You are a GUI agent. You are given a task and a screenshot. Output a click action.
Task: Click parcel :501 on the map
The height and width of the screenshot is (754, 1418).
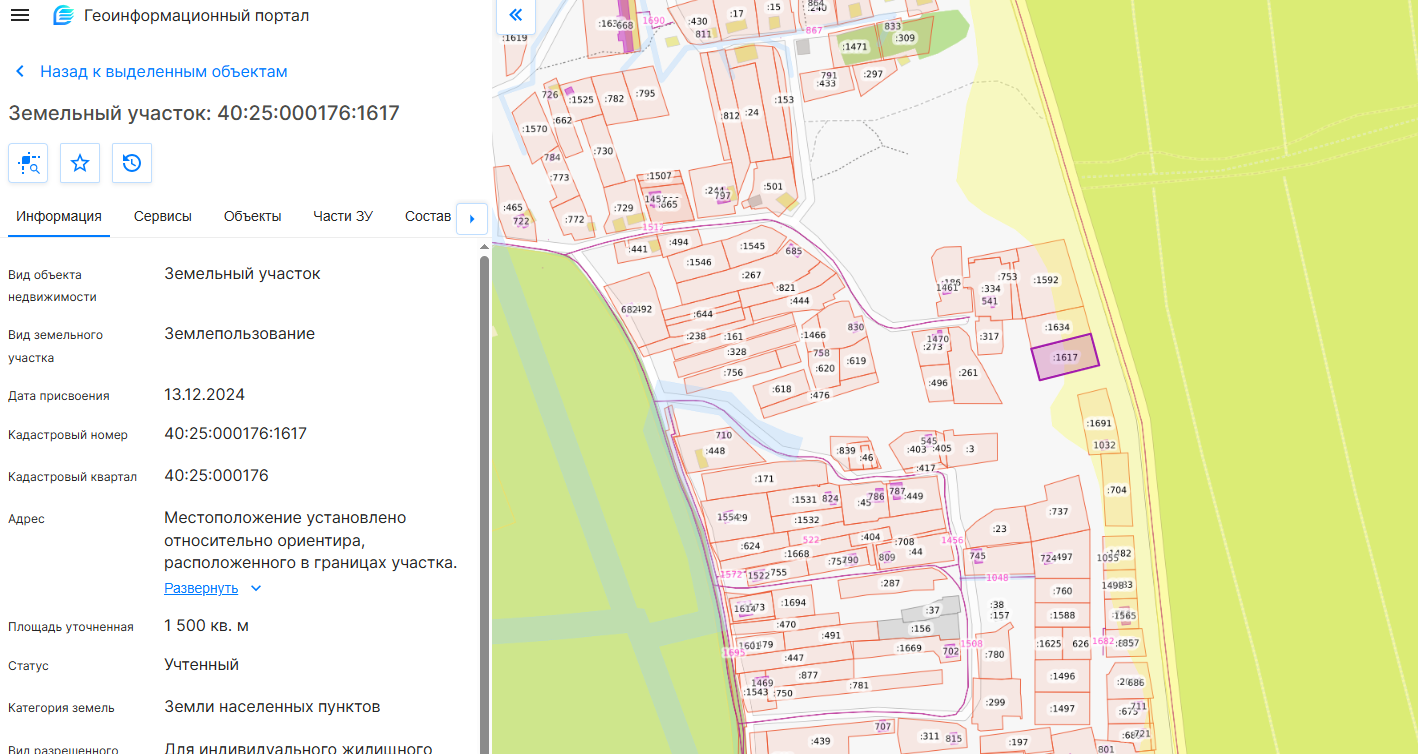[x=773, y=186]
